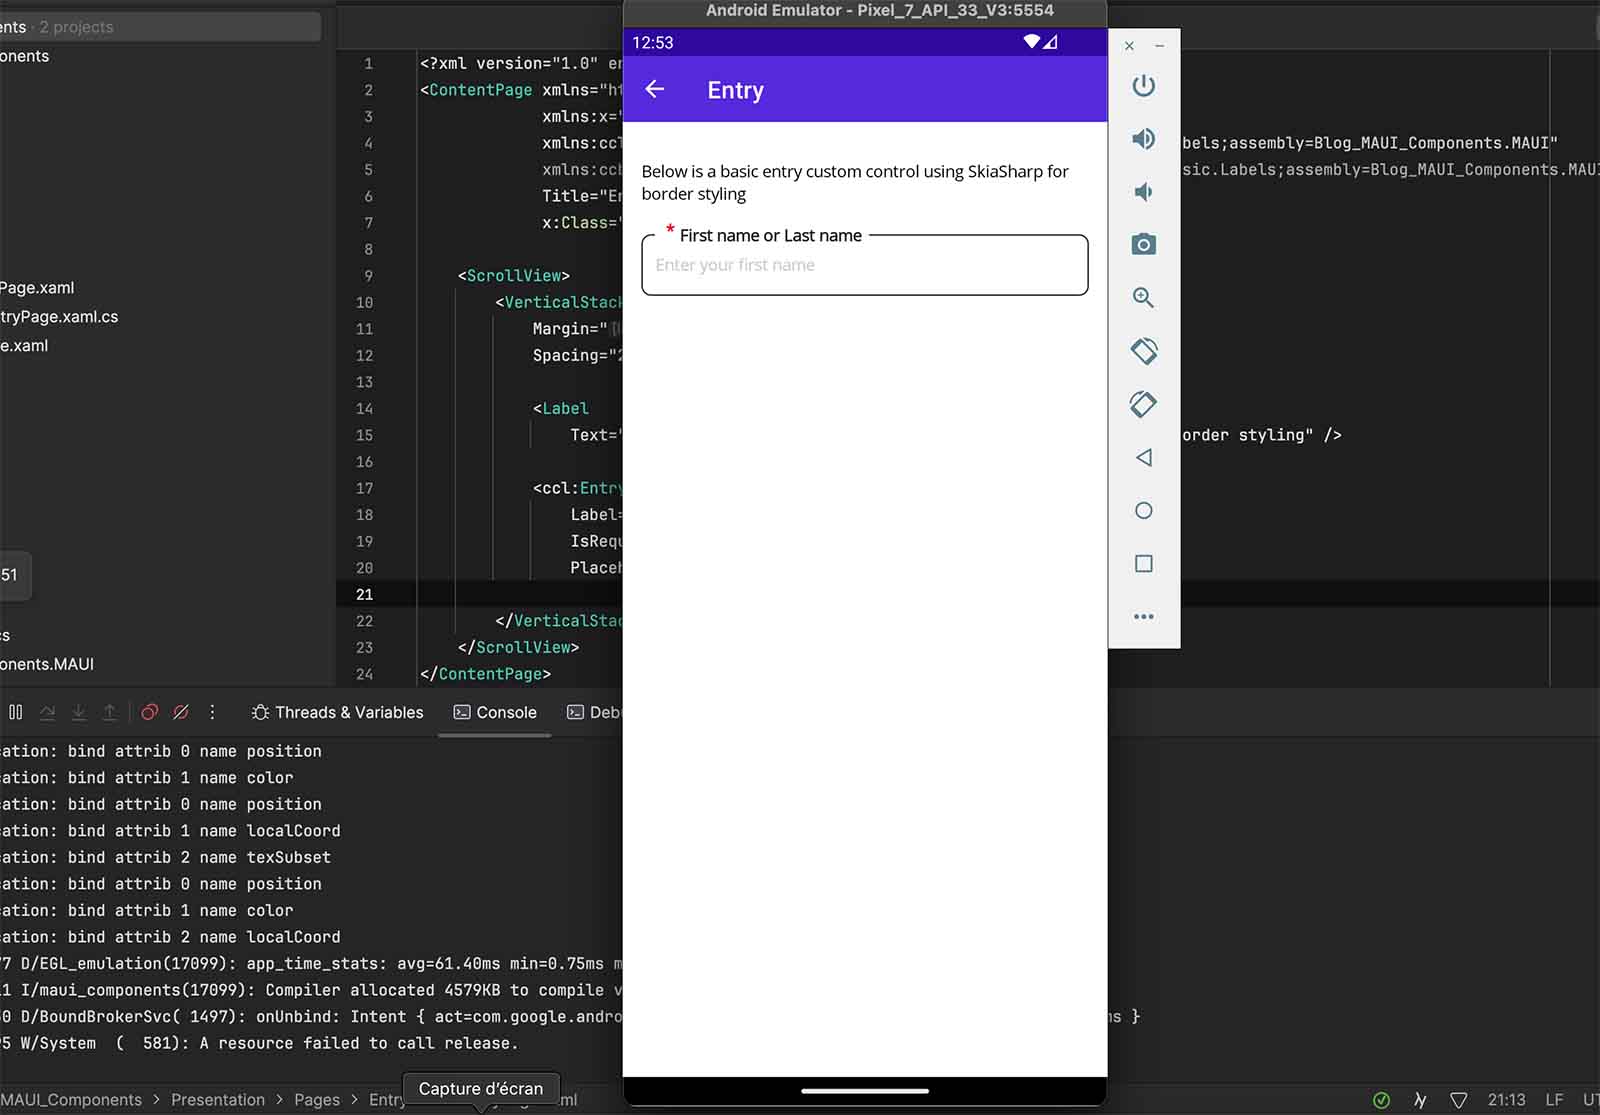This screenshot has width=1600, height=1115.
Task: Click the 'A resource failed to call release' log line
Action: tap(259, 1043)
